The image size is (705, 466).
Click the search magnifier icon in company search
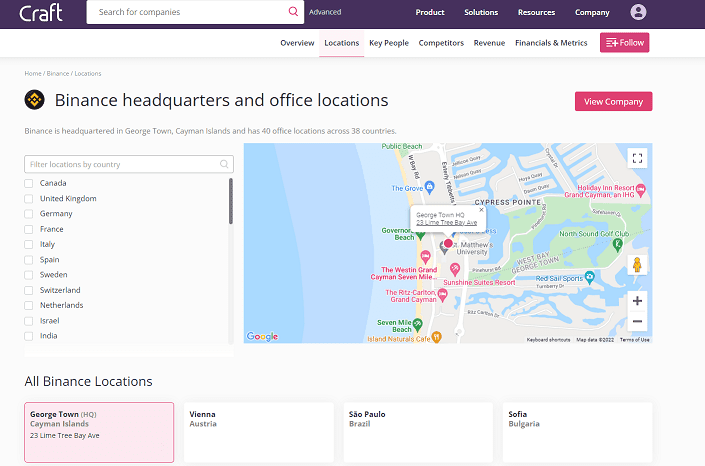pos(293,11)
